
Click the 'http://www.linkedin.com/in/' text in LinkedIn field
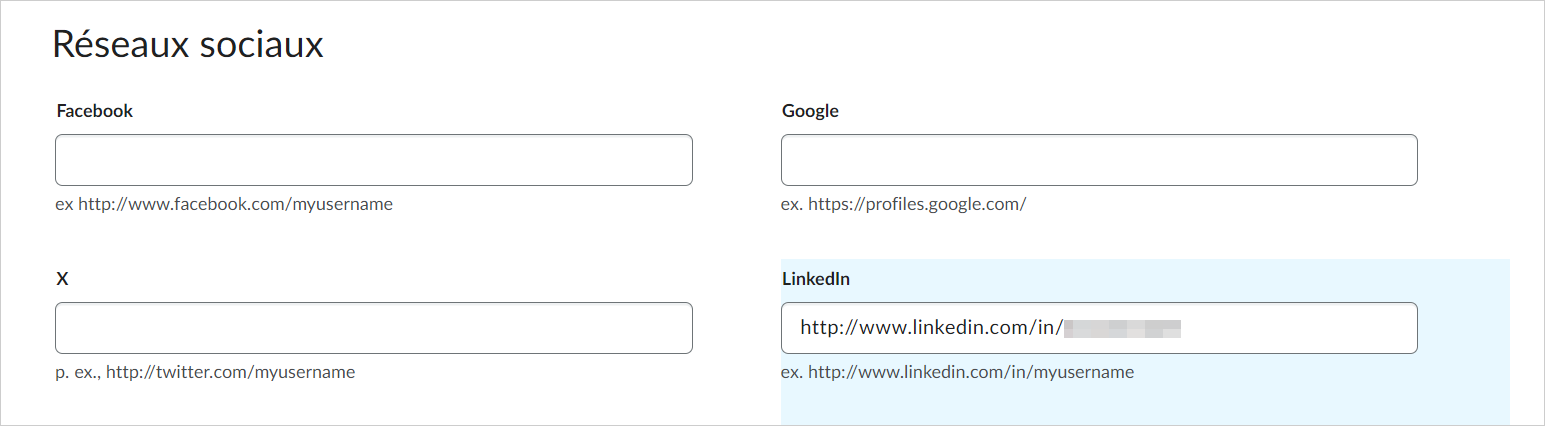930,328
